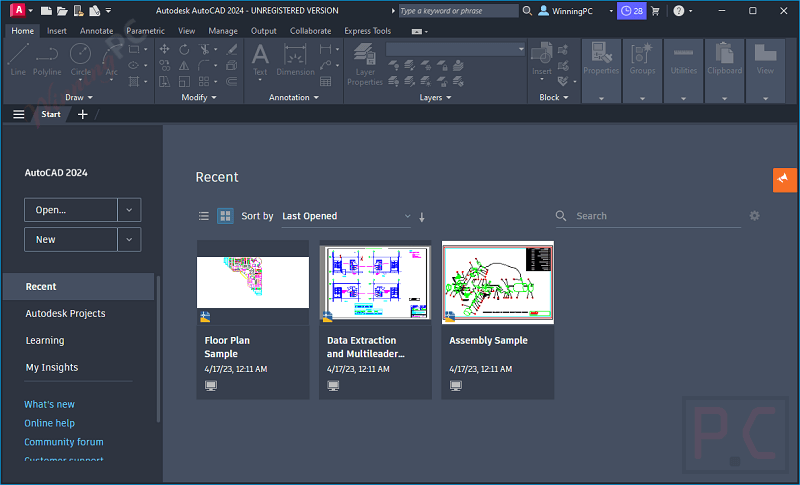Switch to the Express Tools ribbon tab
Image resolution: width=800 pixels, height=485 pixels.
pos(367,31)
